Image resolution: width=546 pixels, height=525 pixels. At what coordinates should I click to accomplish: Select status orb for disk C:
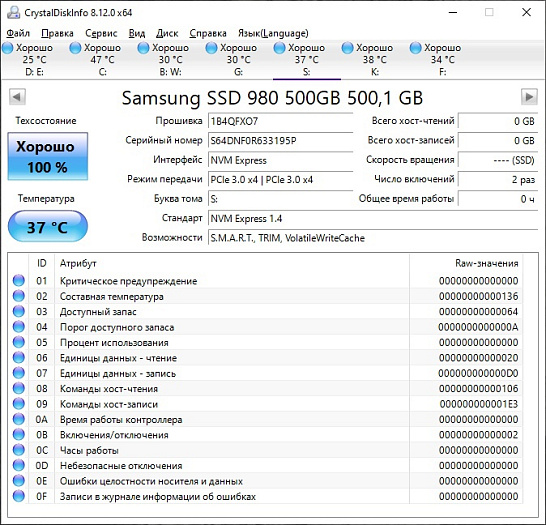pos(75,48)
